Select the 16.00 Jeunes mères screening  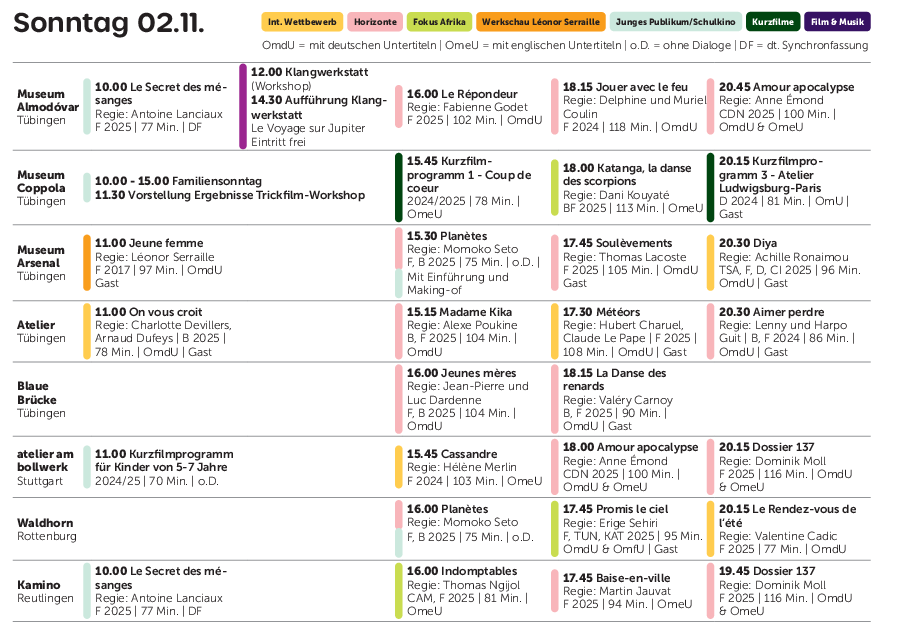[461, 373]
